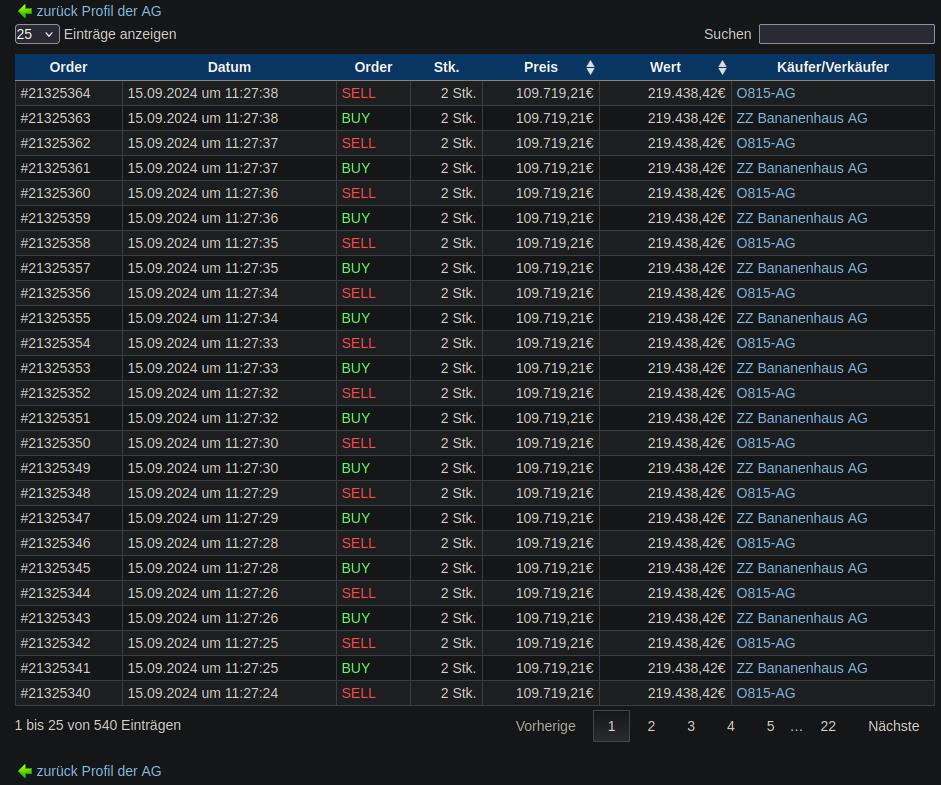This screenshot has width=941, height=785.
Task: Sort by Stk. column header
Action: point(446,67)
